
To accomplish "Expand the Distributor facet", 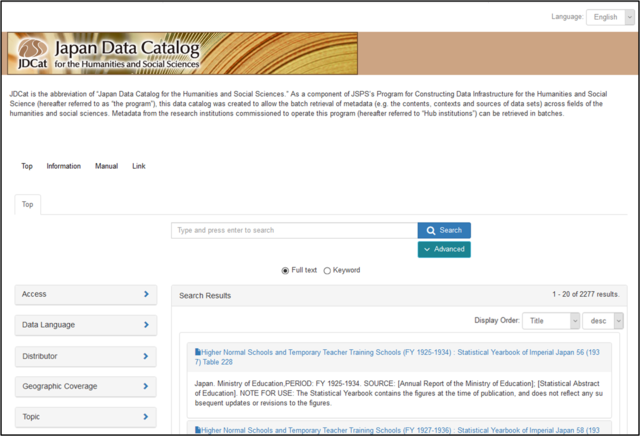I will 86,356.
